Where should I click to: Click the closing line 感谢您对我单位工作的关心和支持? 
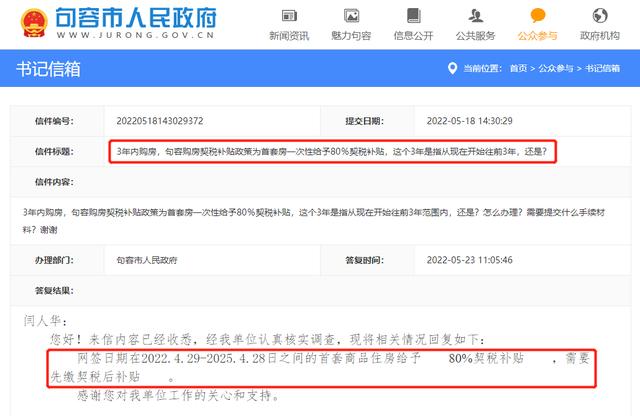click(x=178, y=395)
